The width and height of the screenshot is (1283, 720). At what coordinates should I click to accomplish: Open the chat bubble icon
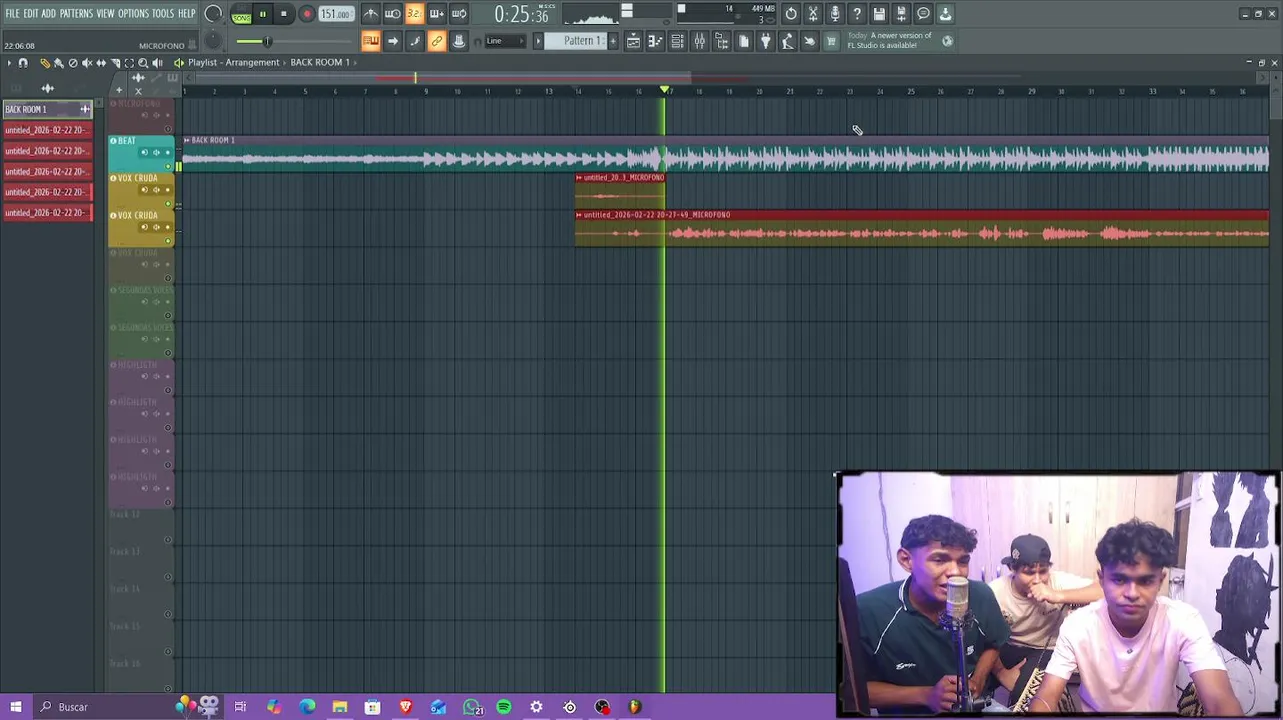(x=923, y=14)
